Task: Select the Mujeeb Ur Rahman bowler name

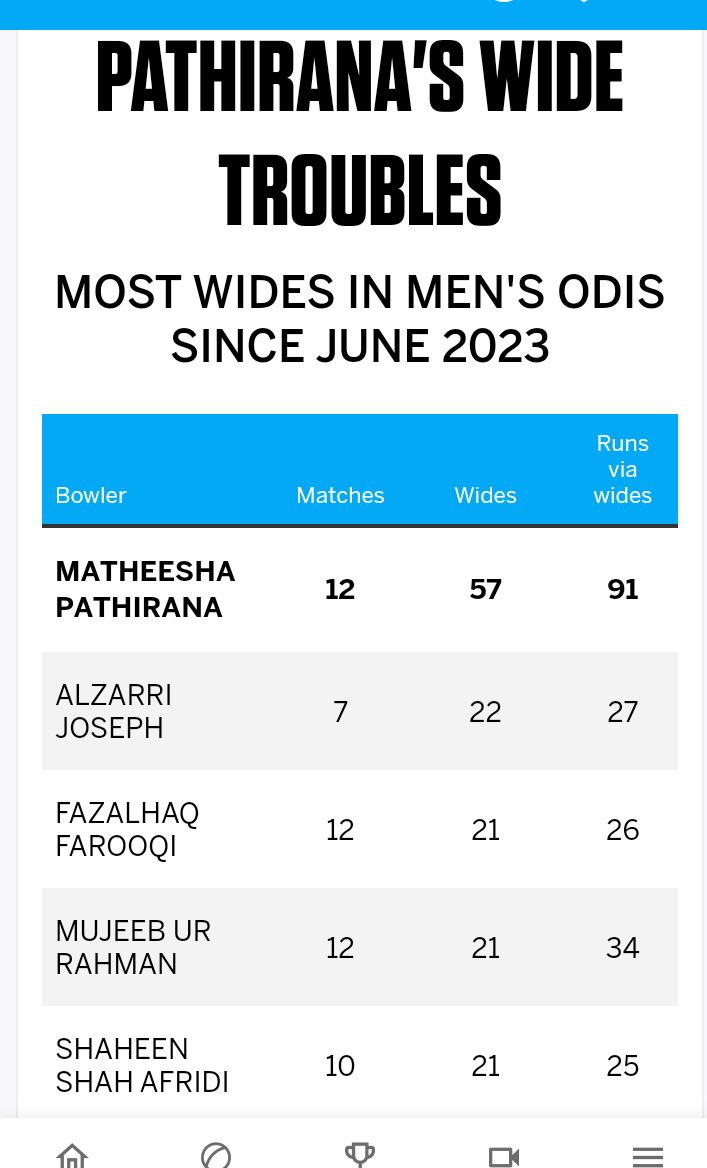Action: tap(133, 947)
